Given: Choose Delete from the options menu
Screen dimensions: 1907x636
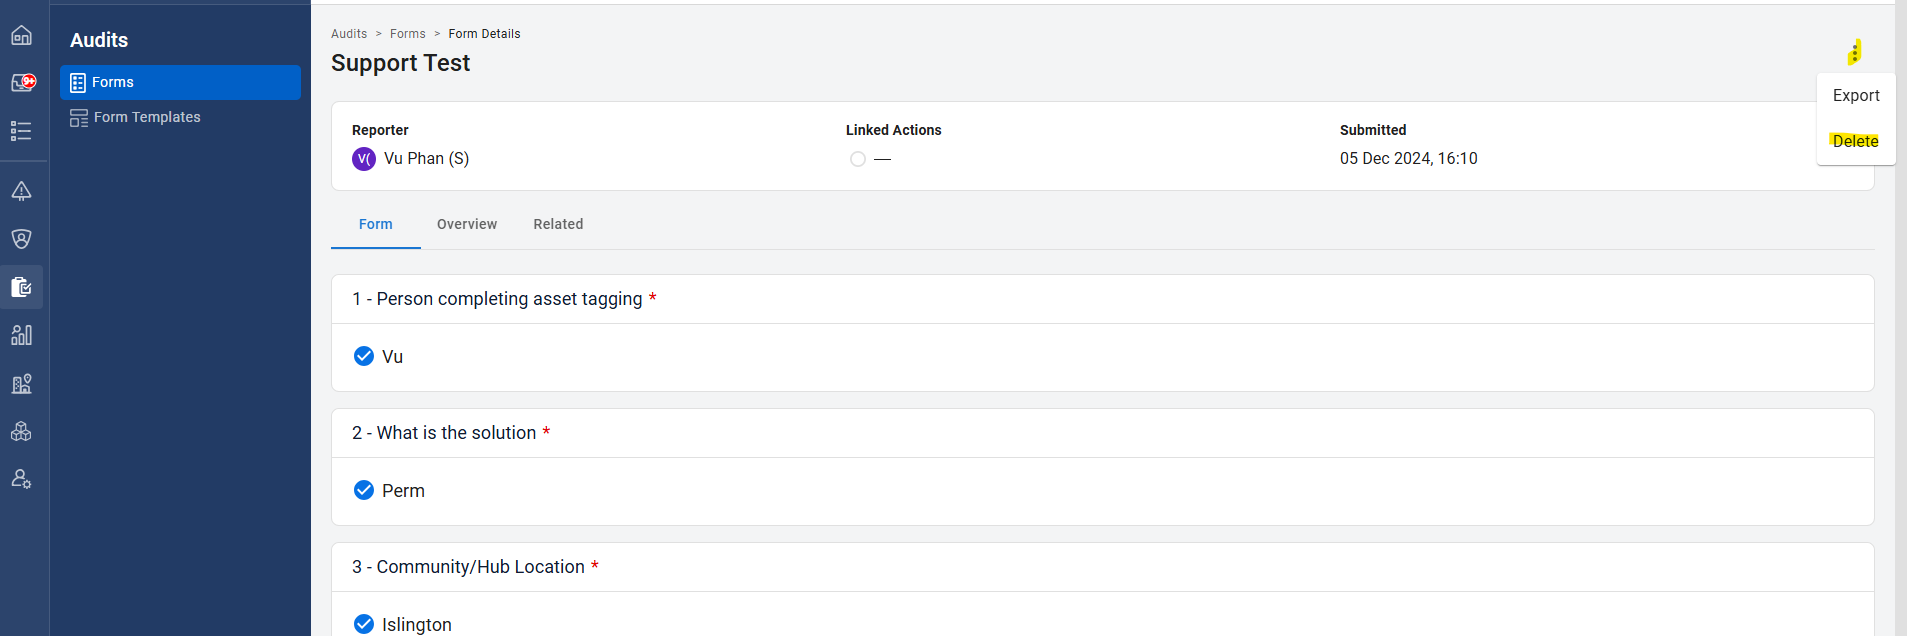Looking at the screenshot, I should [x=1855, y=141].
